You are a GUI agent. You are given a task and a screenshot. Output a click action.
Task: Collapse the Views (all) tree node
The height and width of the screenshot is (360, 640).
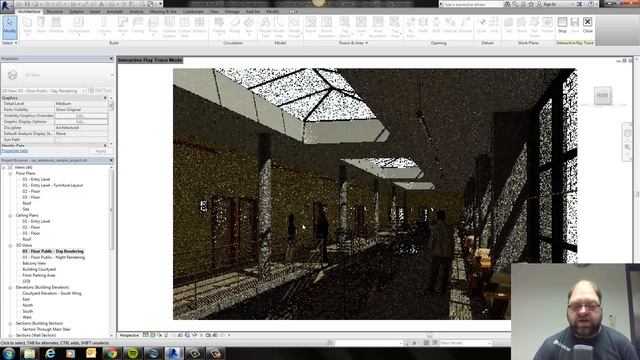click(4, 167)
